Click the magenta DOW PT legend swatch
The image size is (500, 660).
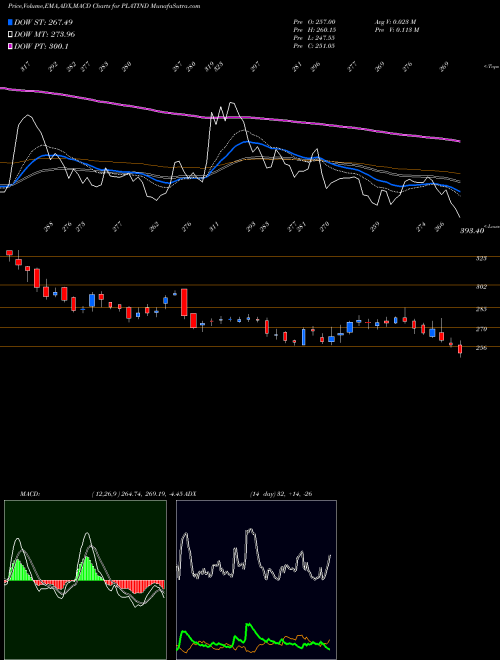[x=11, y=46]
